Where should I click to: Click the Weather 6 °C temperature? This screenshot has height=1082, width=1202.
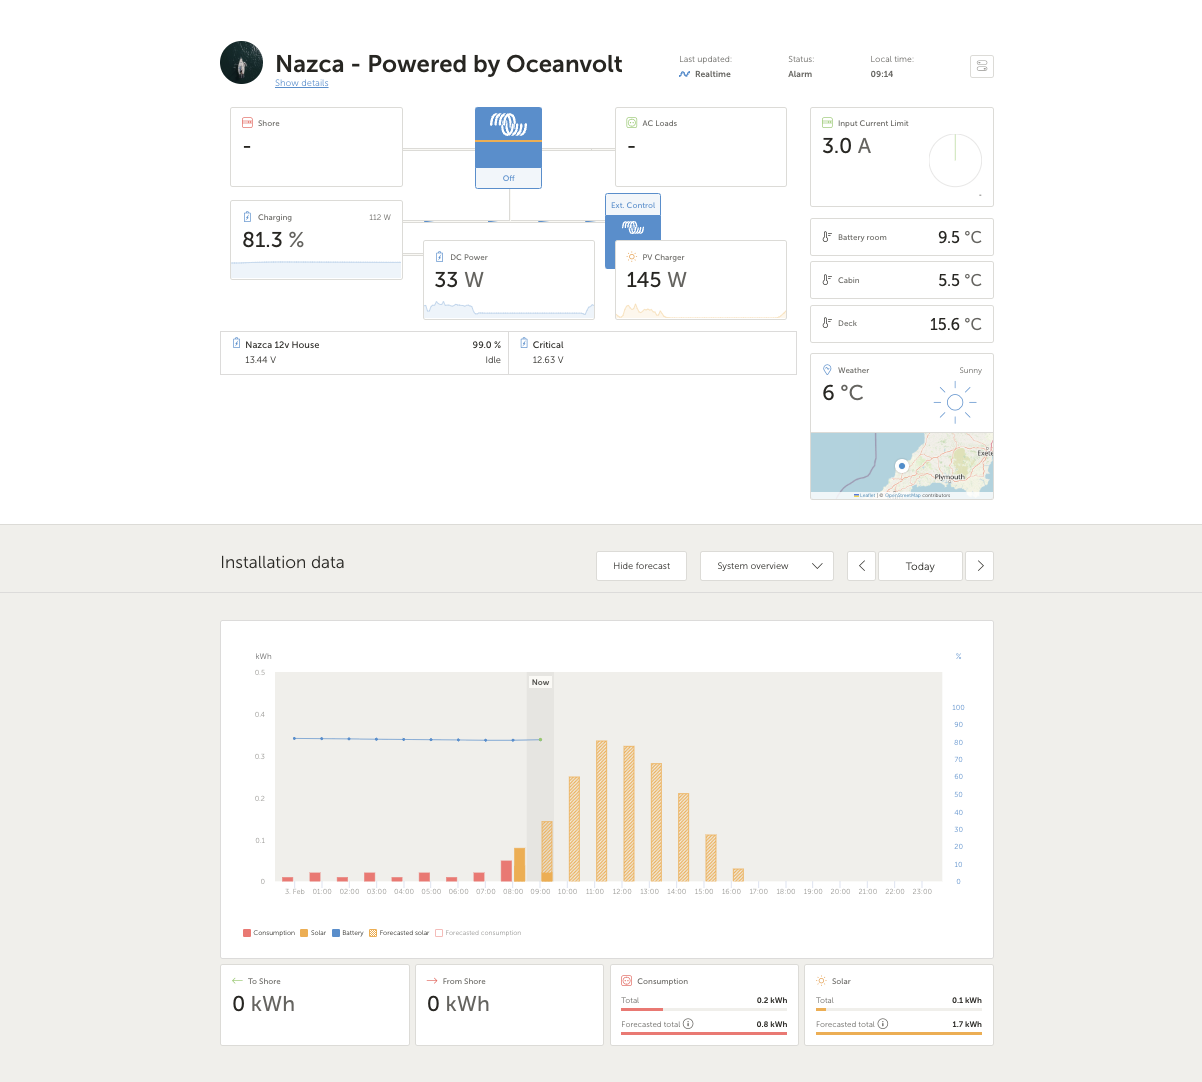point(843,393)
